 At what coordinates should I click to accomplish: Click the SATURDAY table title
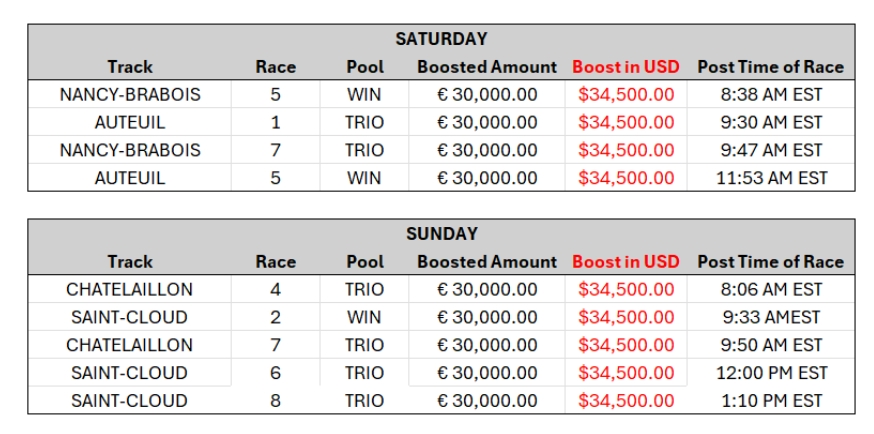pyautogui.click(x=441, y=39)
